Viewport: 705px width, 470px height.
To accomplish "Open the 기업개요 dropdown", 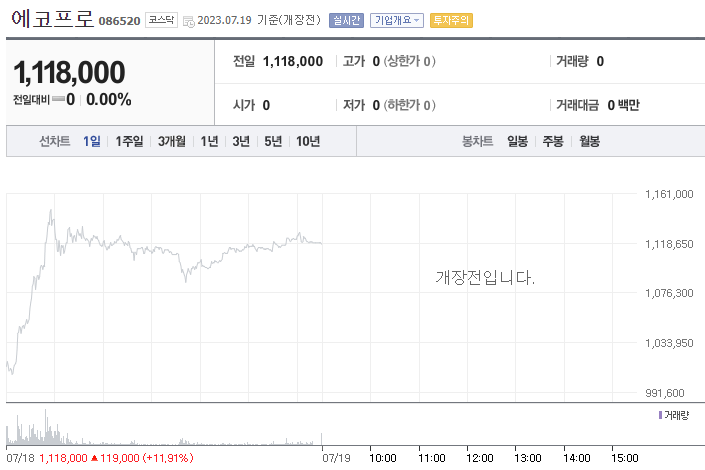I will coord(397,20).
